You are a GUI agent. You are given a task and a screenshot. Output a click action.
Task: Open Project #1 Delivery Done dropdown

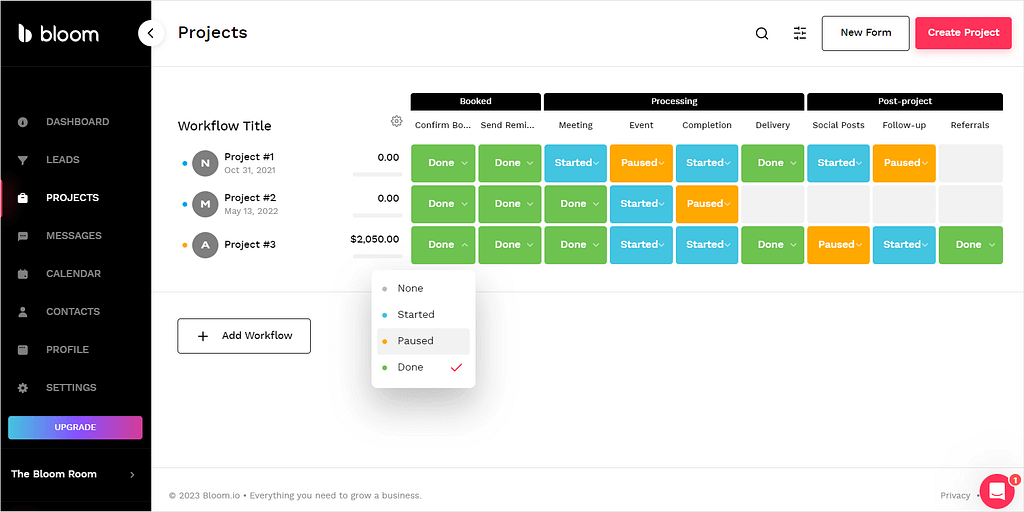(773, 163)
